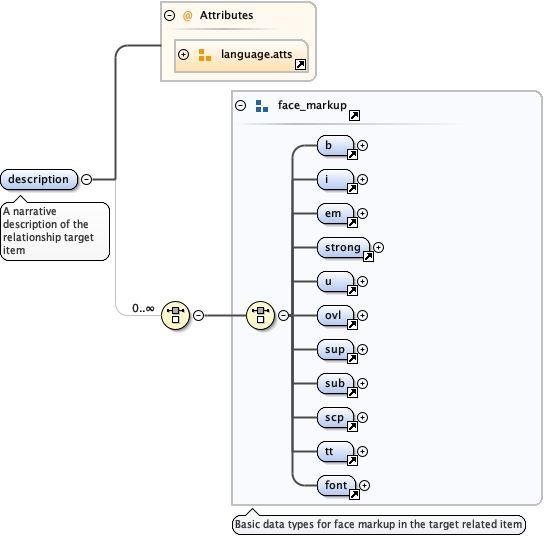Collapse the Attributes group

169,15
